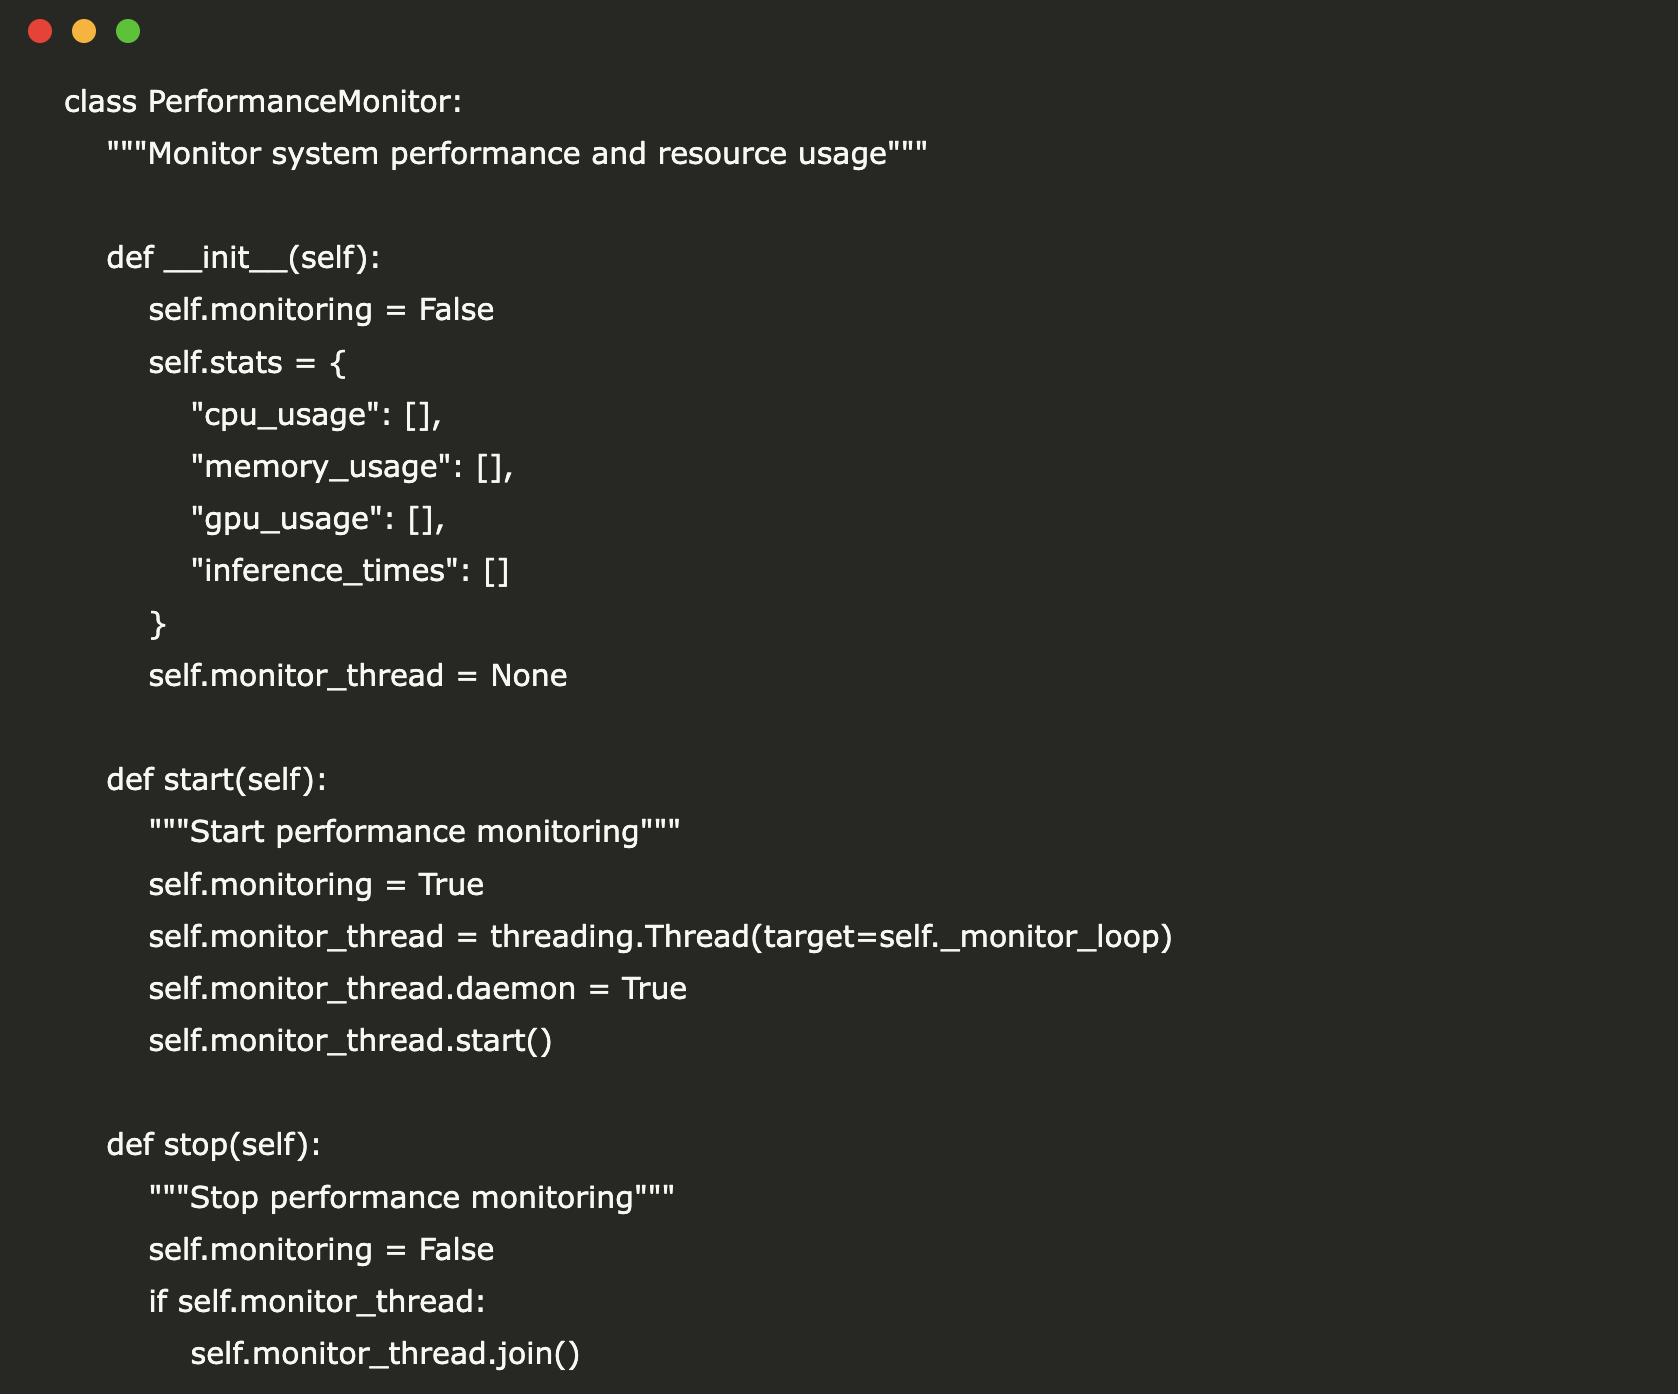
Task: Click the "def stop(self):" definition line
Action: 213,1145
